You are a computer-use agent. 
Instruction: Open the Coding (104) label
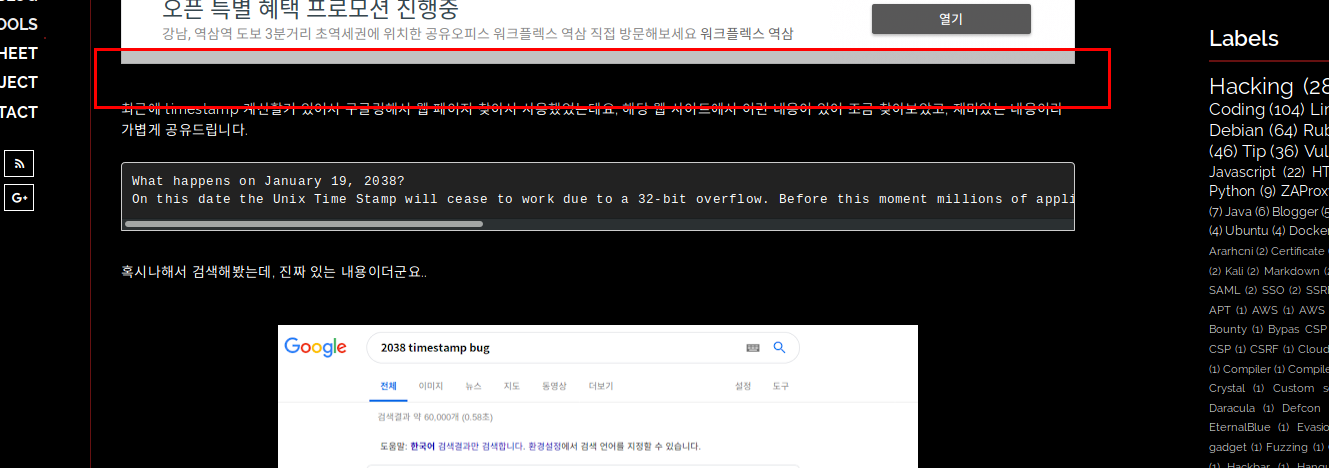1256,109
